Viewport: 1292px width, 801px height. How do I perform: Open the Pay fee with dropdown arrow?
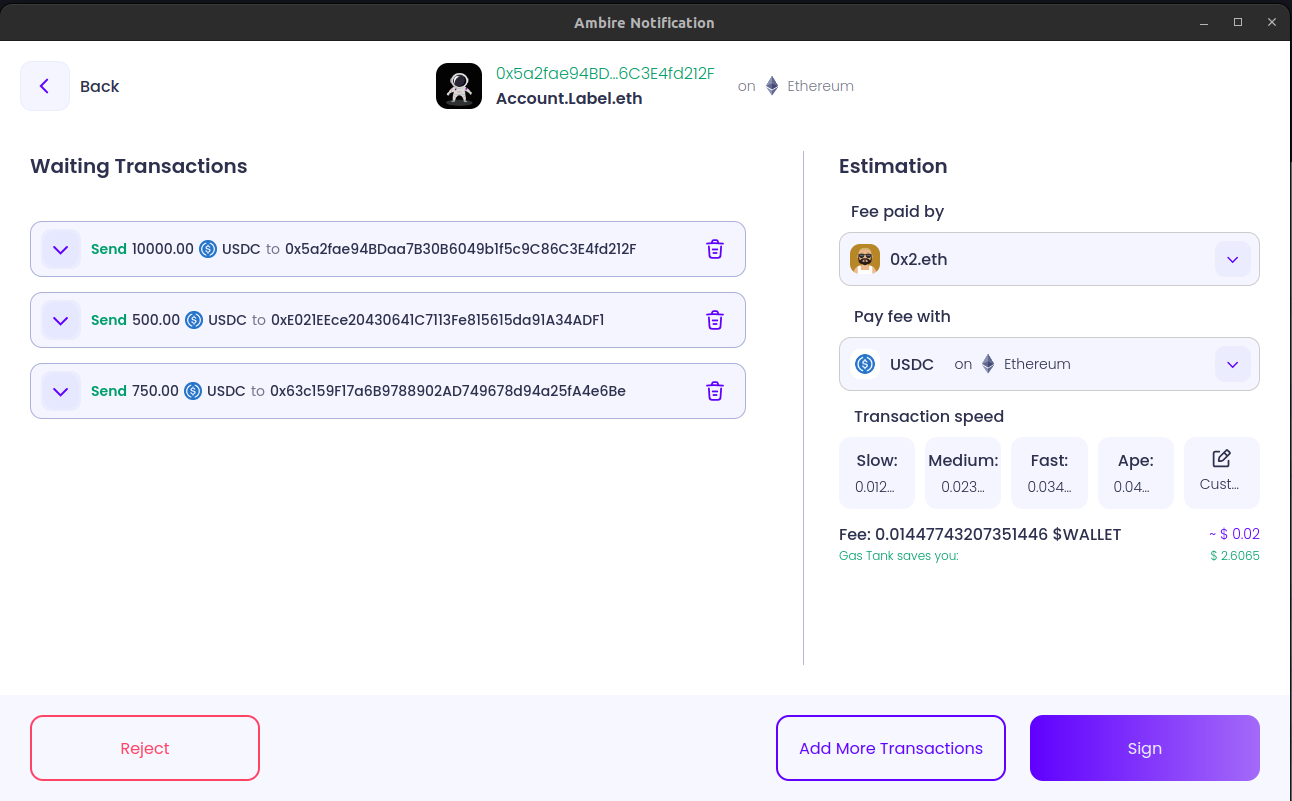click(x=1232, y=364)
